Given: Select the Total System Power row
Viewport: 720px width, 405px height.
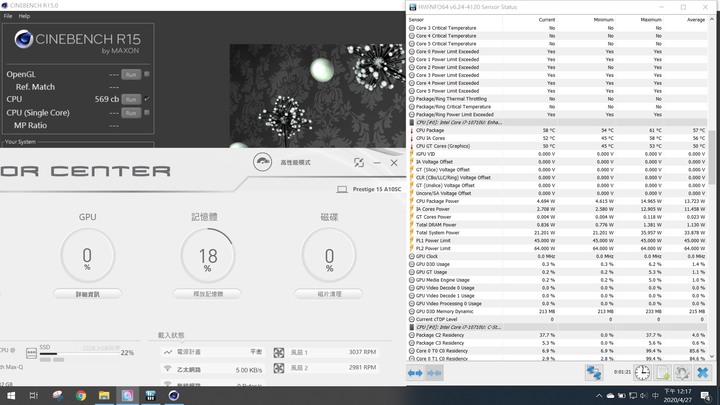Looking at the screenshot, I should (557, 233).
